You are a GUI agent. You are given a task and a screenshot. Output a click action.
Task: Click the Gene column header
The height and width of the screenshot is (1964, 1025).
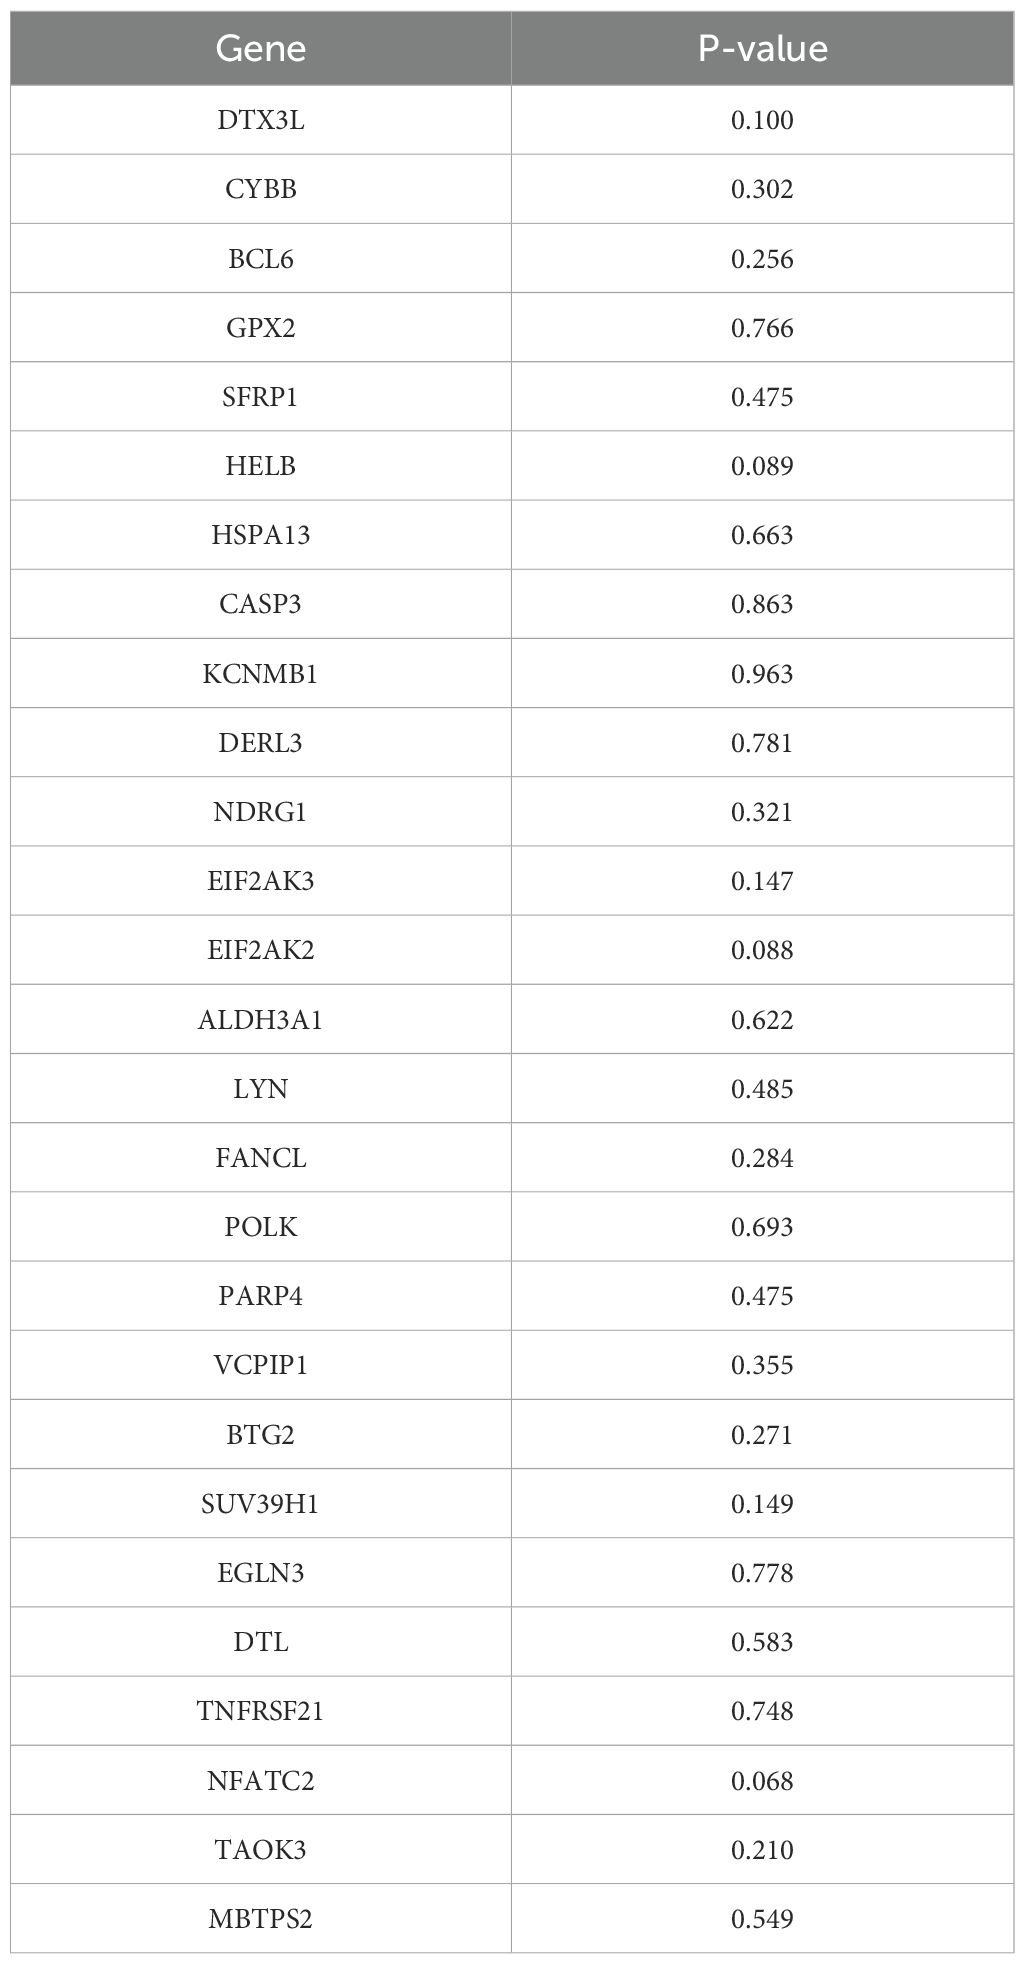(x=261, y=49)
